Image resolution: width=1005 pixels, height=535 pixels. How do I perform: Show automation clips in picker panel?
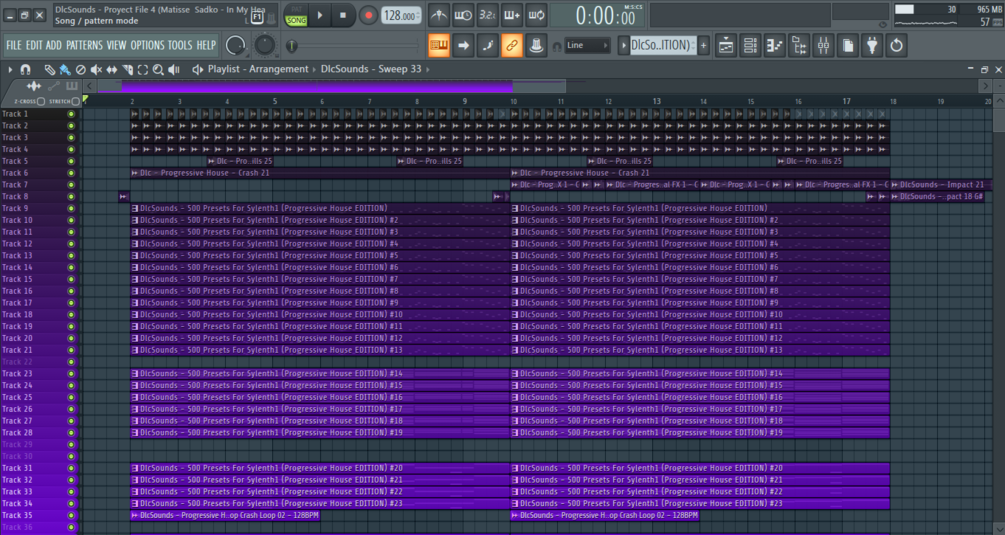point(54,86)
